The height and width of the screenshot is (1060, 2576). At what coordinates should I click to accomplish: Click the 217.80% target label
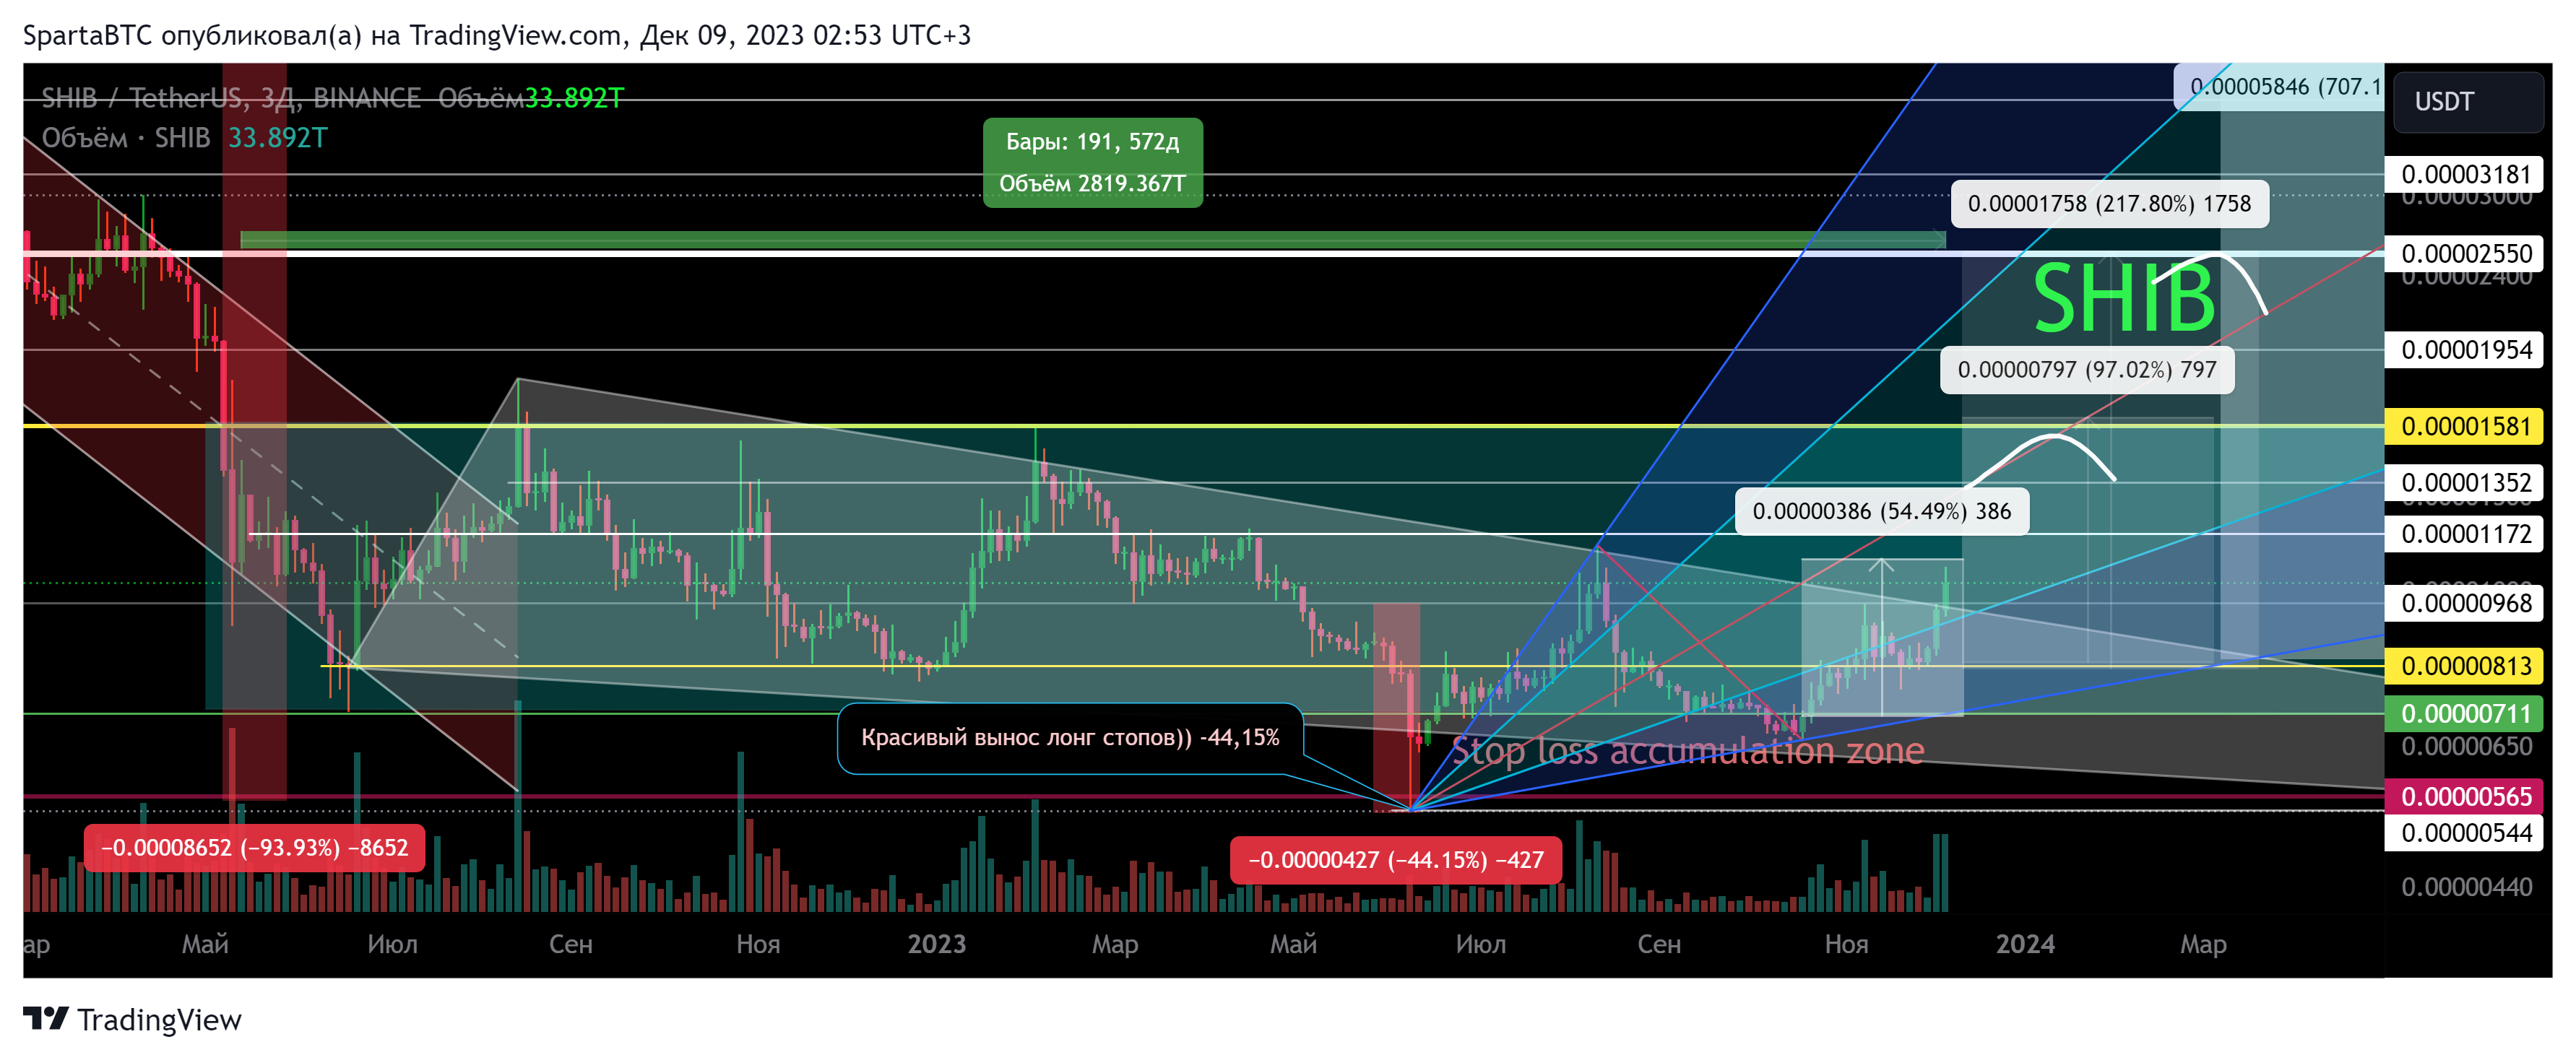(x=2109, y=204)
